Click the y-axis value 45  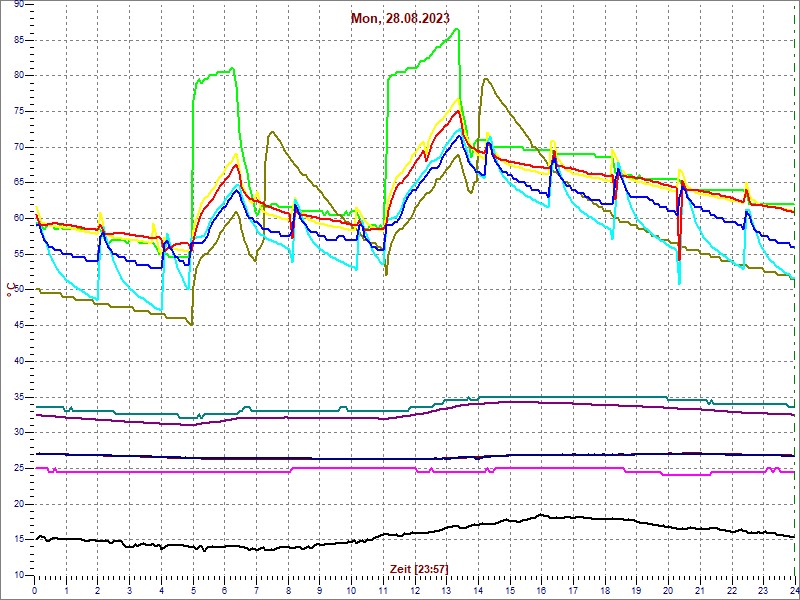(x=19, y=326)
